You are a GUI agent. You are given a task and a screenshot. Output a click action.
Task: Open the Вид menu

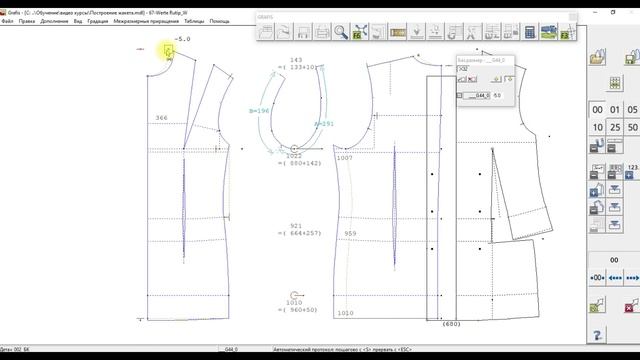[x=78, y=21]
